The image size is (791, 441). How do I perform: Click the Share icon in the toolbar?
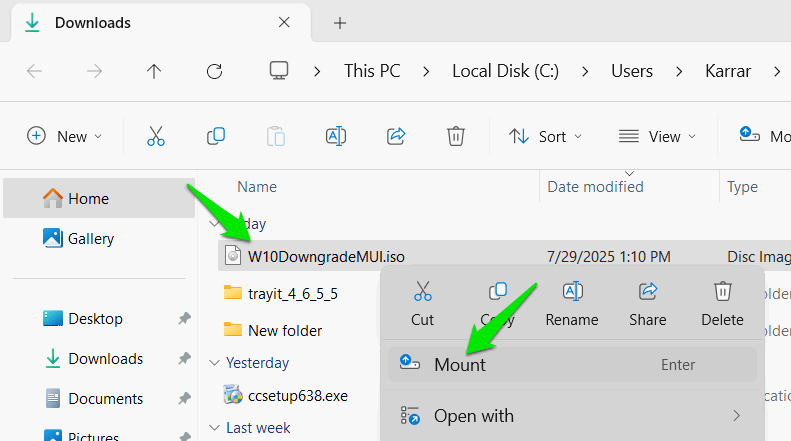(395, 136)
